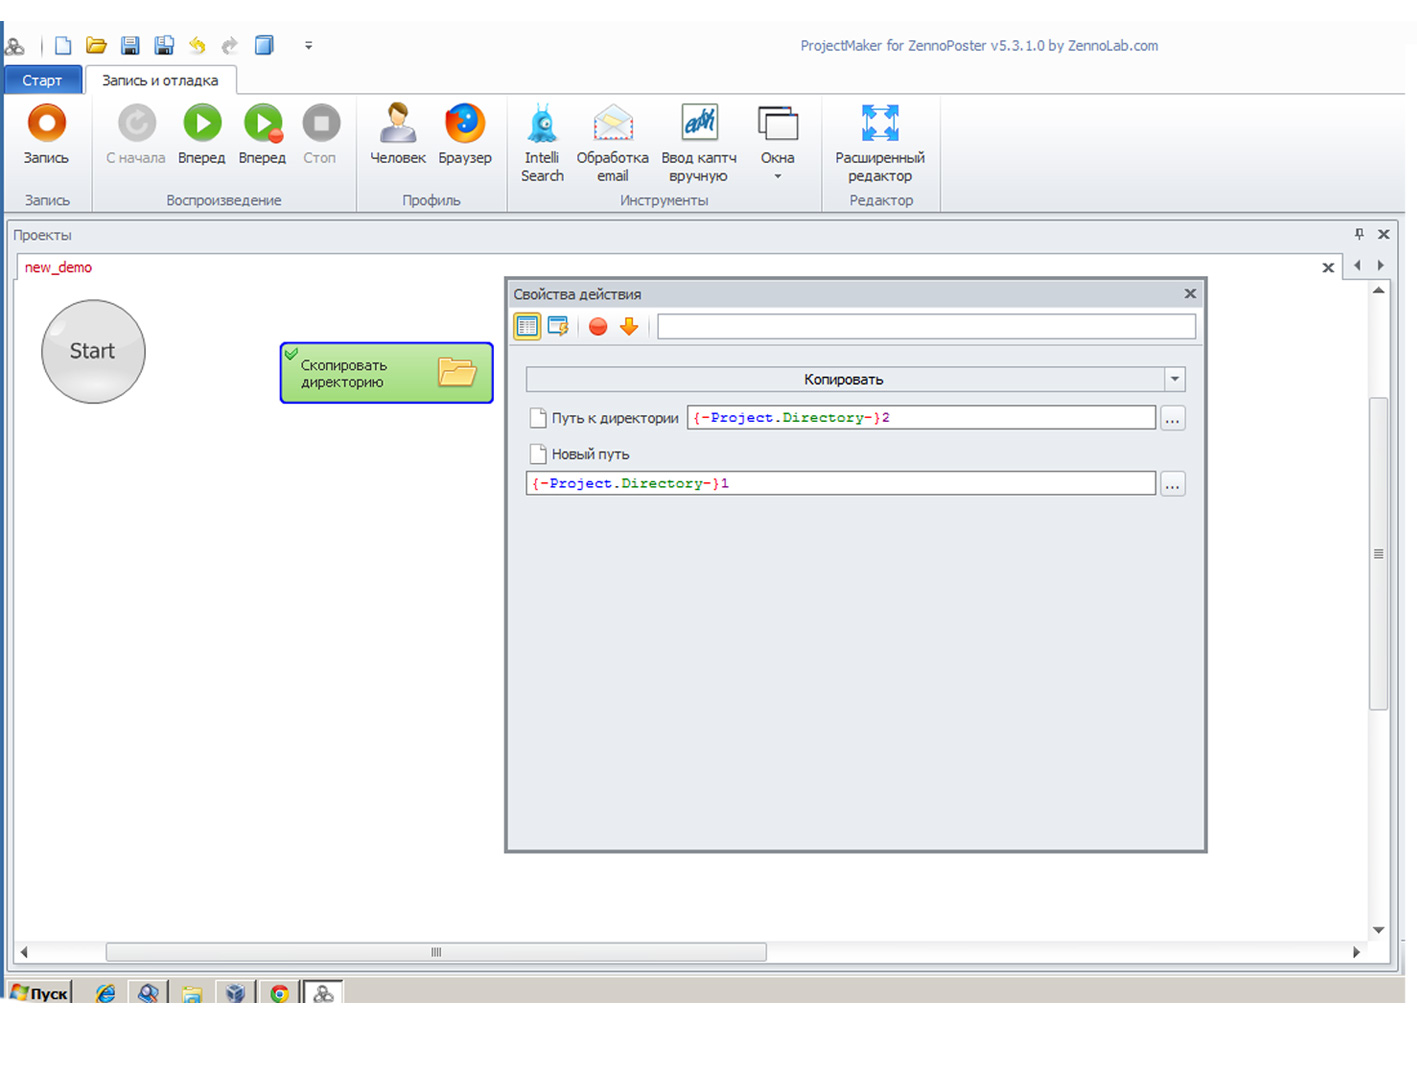
Task: Open the Окна dropdown menu
Action: [777, 140]
